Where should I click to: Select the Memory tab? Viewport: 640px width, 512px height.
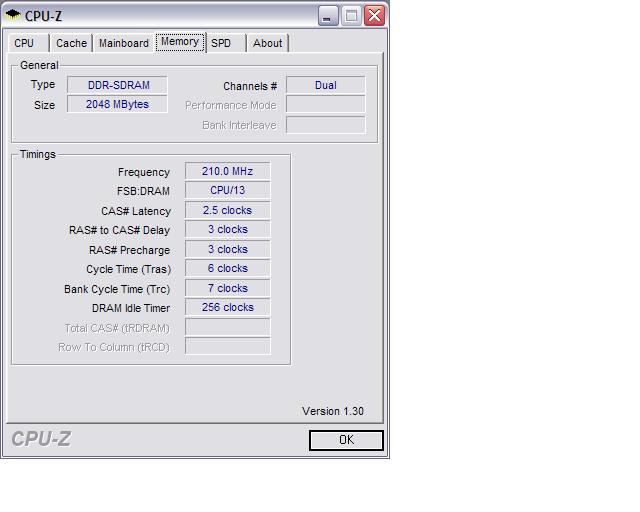(180, 42)
